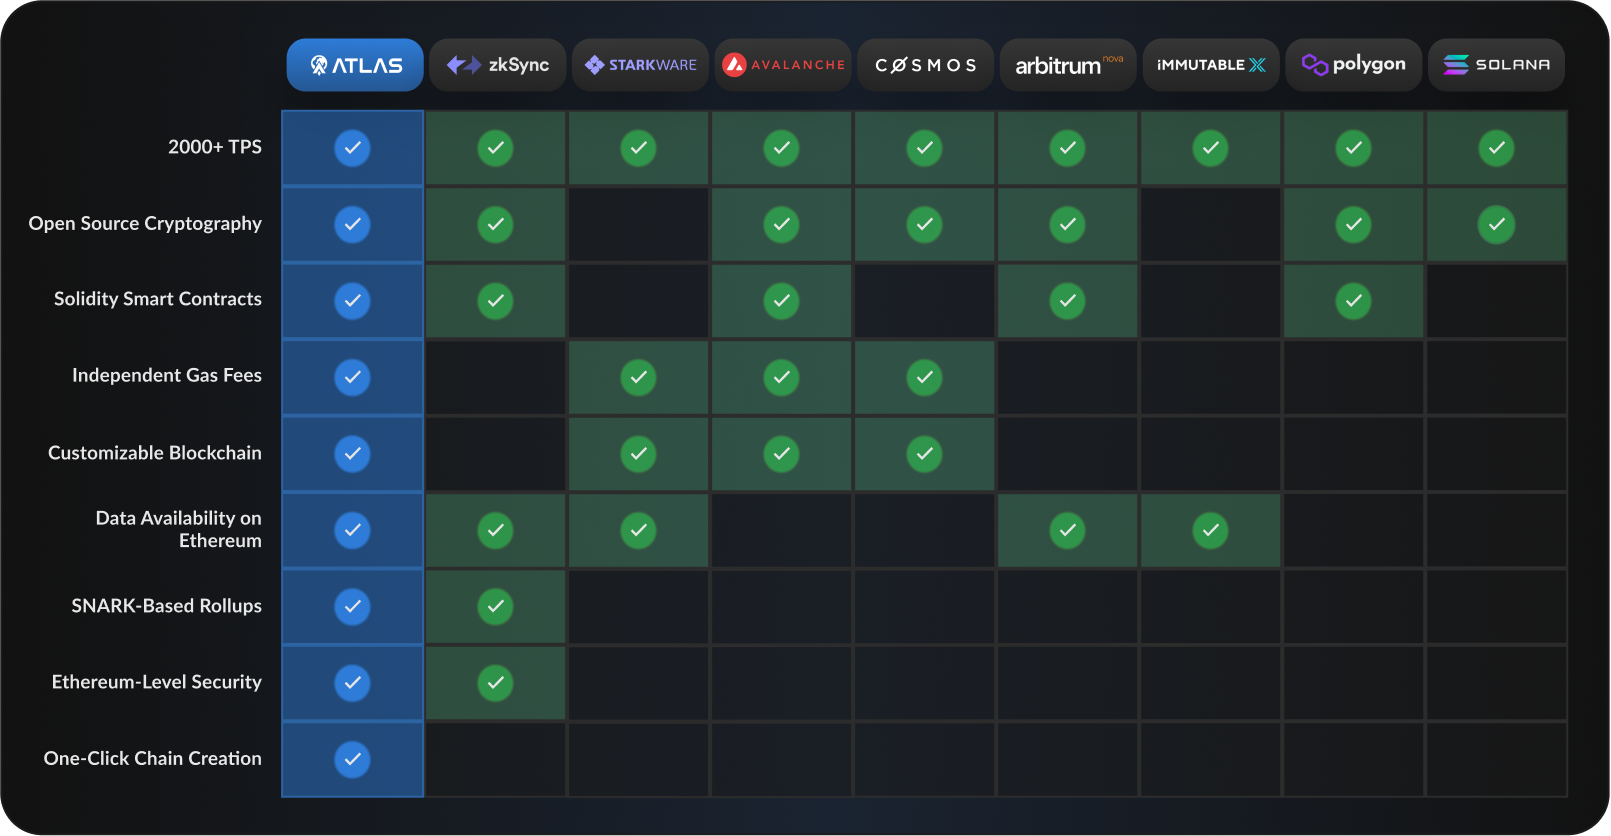Click Arbitrum checkmark for Open Source Cryptography

tap(1067, 224)
